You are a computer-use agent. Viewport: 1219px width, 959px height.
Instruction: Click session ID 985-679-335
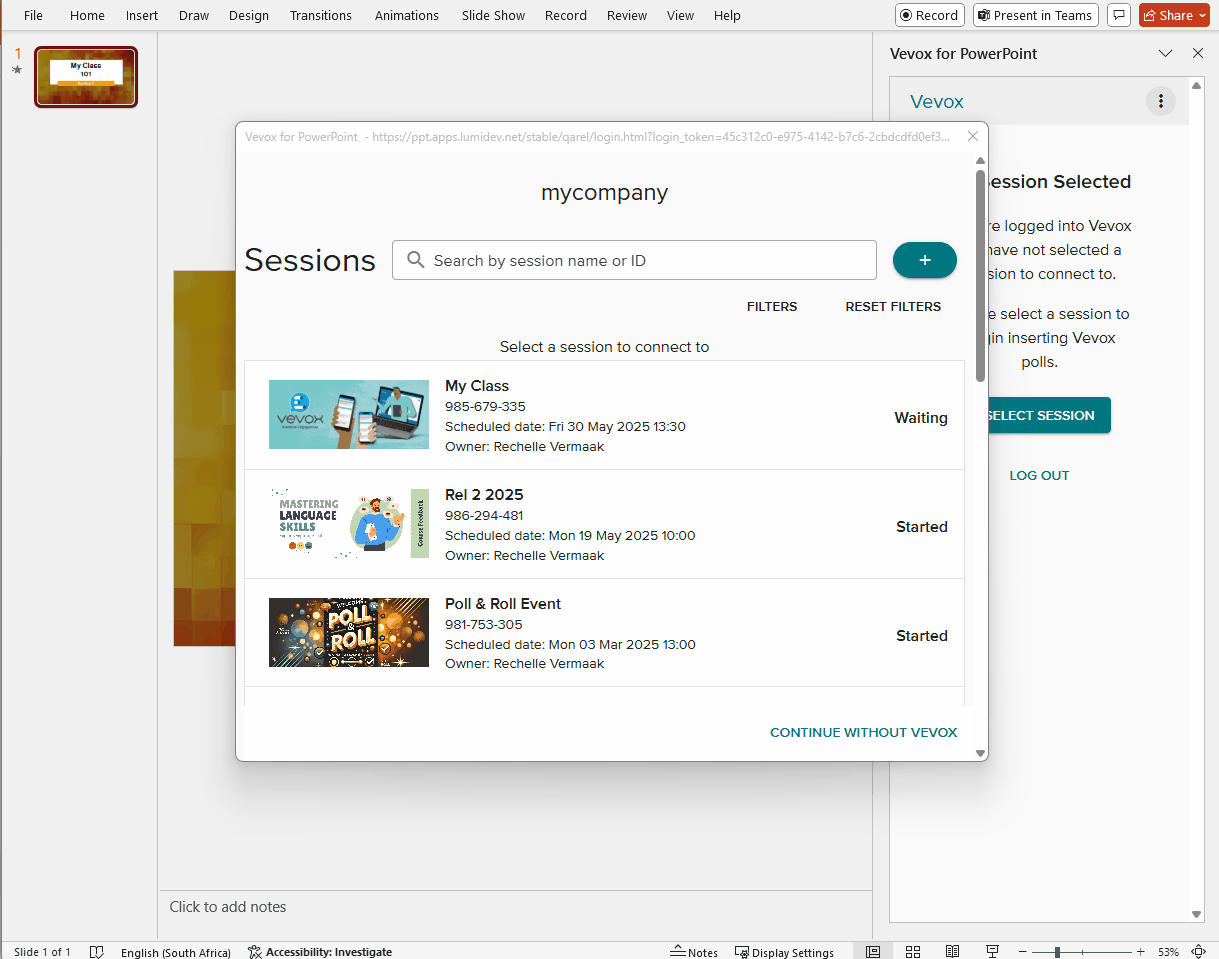485,407
